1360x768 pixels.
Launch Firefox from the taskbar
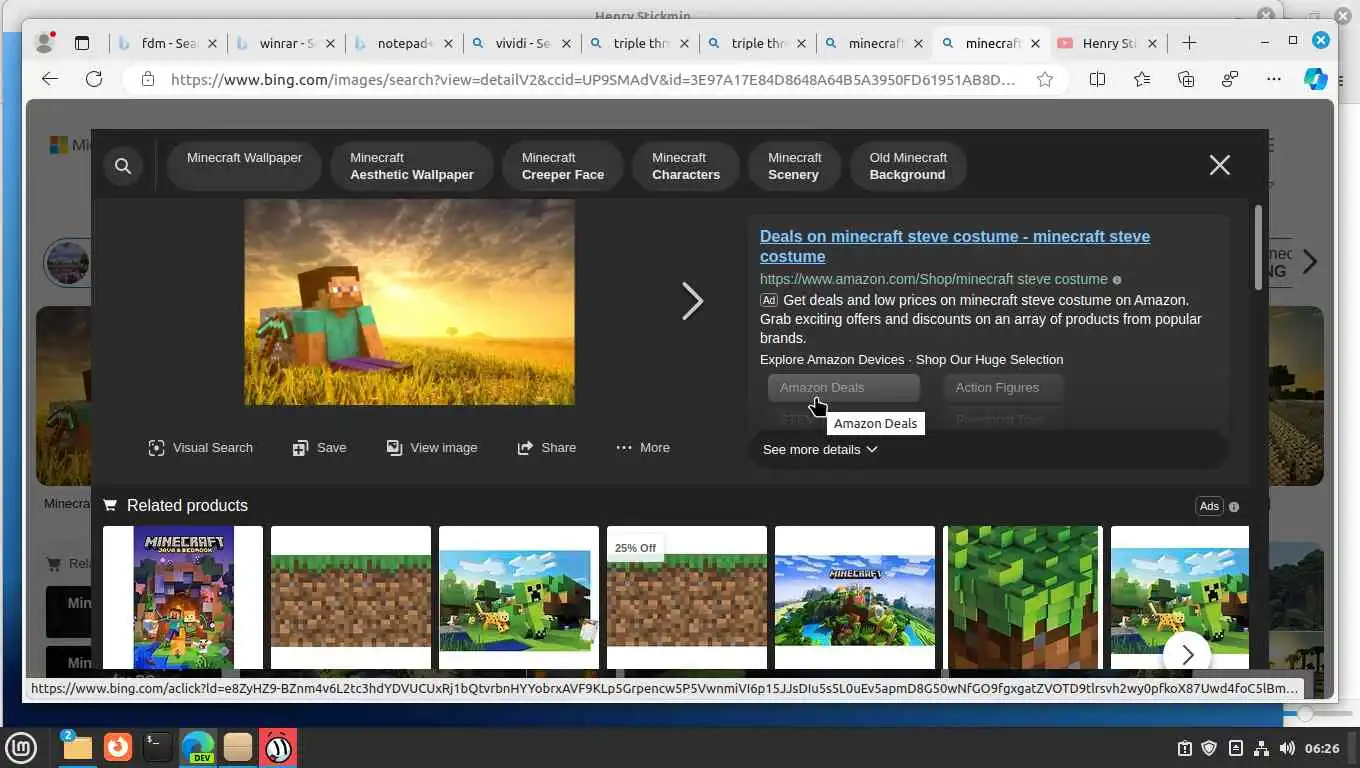point(118,747)
